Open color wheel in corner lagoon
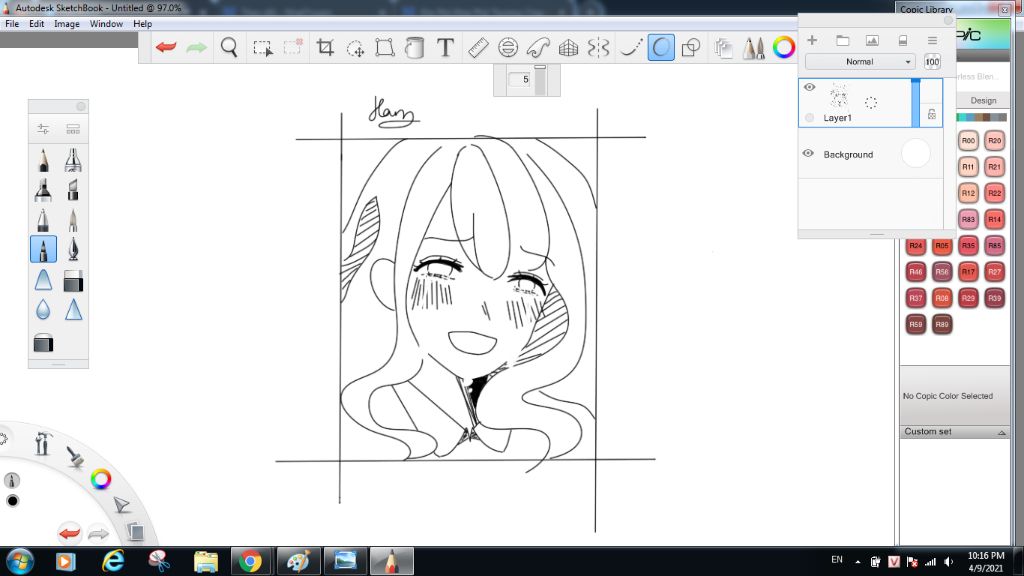This screenshot has height=576, width=1024. click(x=101, y=479)
